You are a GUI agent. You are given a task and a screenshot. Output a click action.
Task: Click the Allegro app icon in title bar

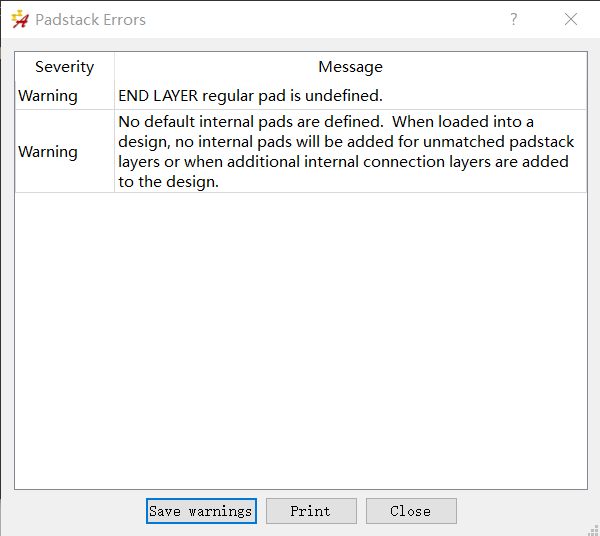click(20, 20)
